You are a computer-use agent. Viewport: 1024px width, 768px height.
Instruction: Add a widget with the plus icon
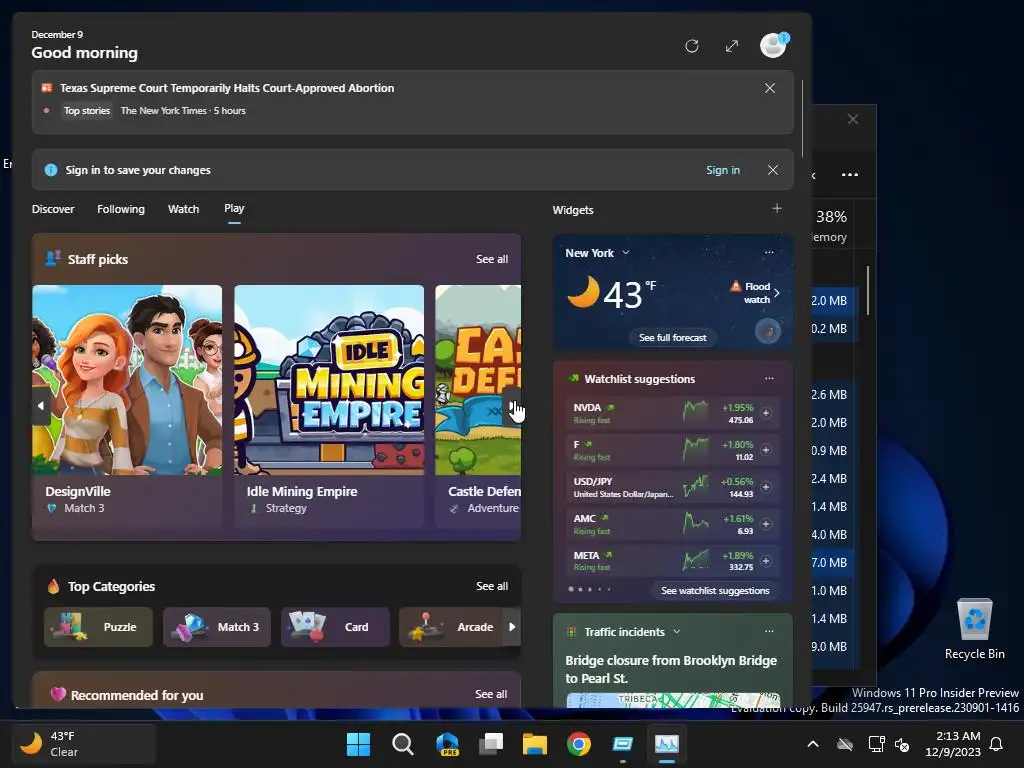776,208
